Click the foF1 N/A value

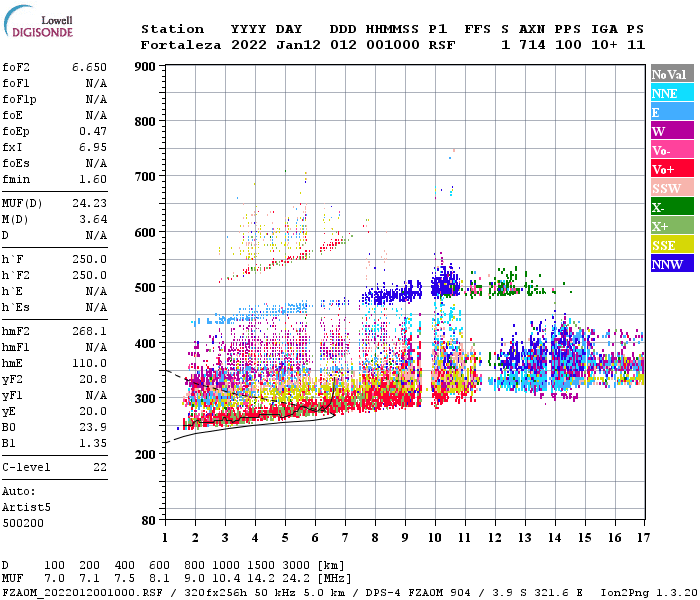point(96,83)
